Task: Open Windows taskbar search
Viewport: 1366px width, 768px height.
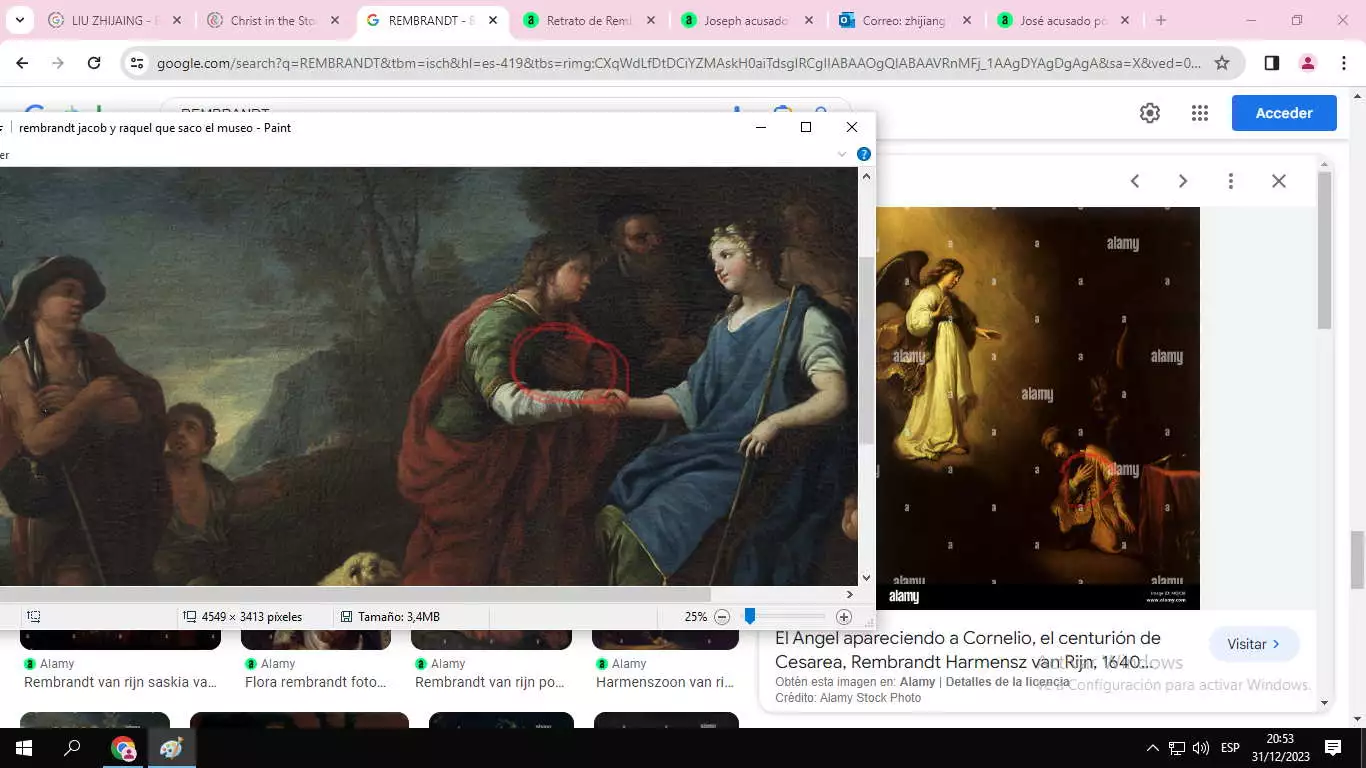Action: (x=72, y=748)
